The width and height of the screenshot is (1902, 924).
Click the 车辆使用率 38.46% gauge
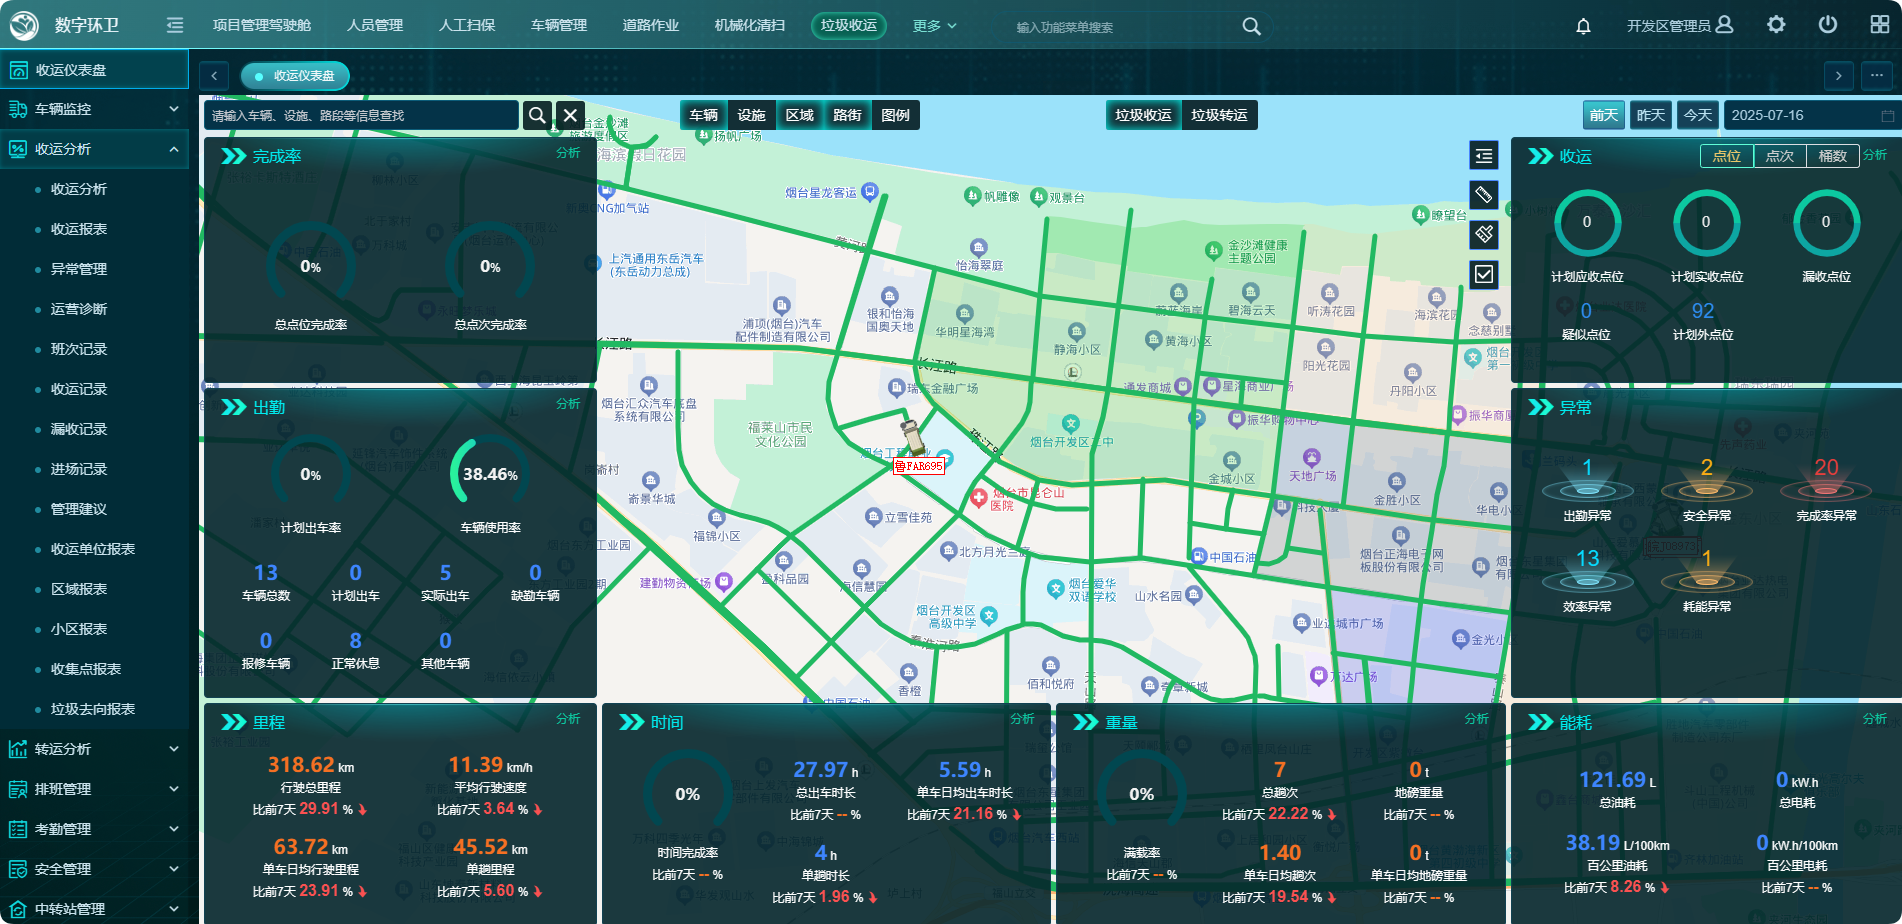(490, 474)
